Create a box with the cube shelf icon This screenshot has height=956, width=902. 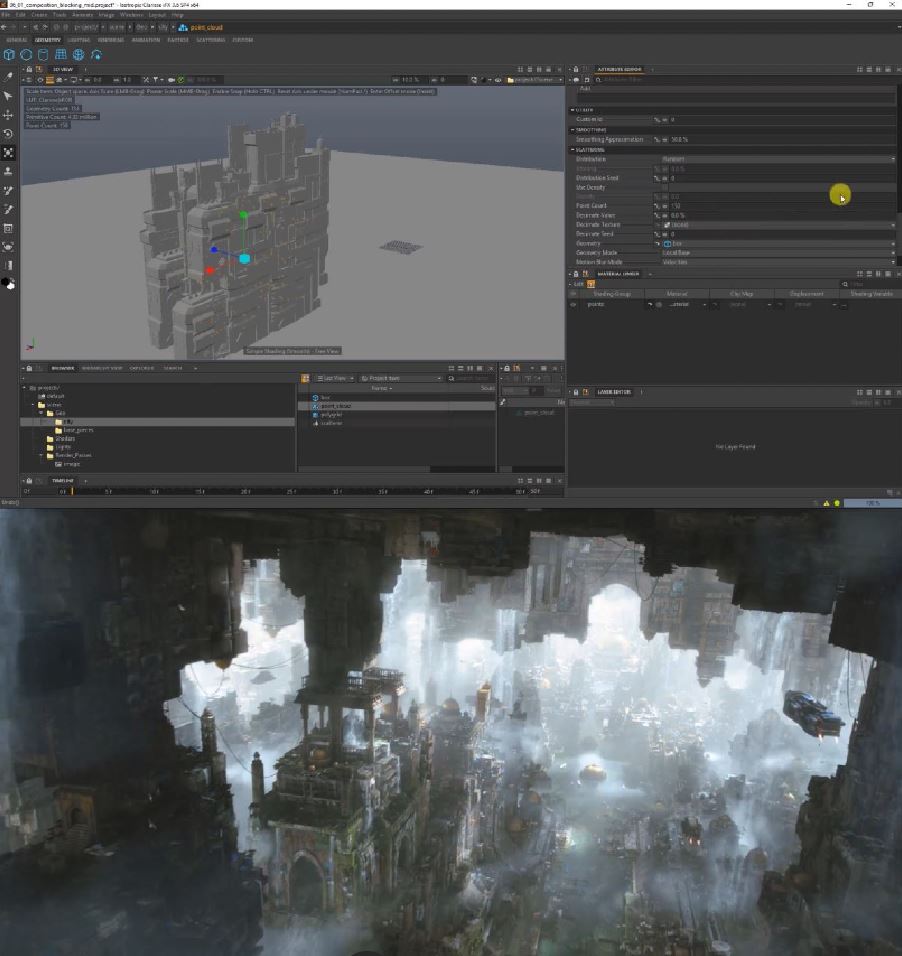coord(9,55)
